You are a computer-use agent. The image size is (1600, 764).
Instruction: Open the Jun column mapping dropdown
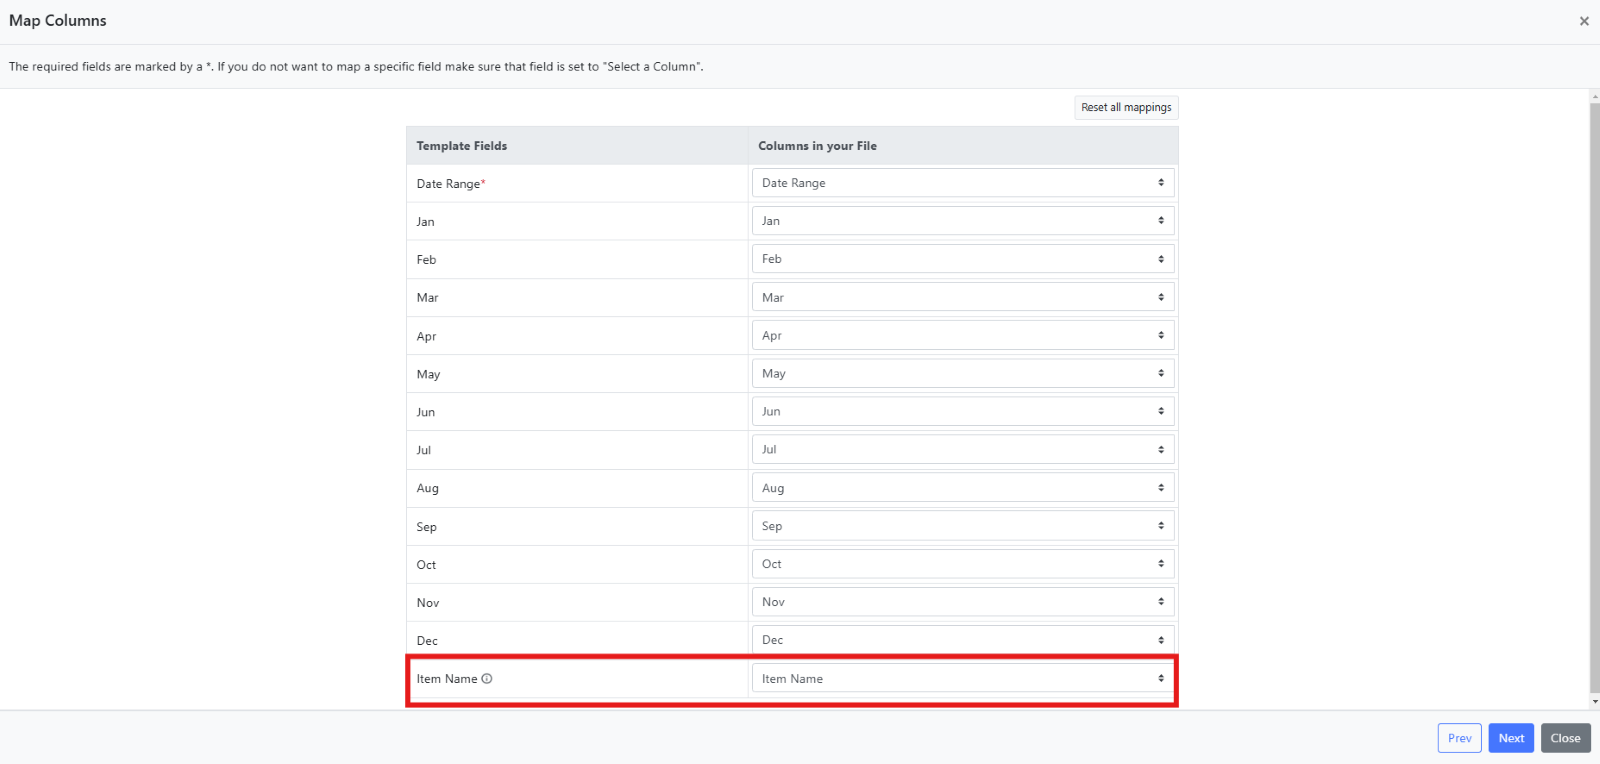pyautogui.click(x=963, y=411)
